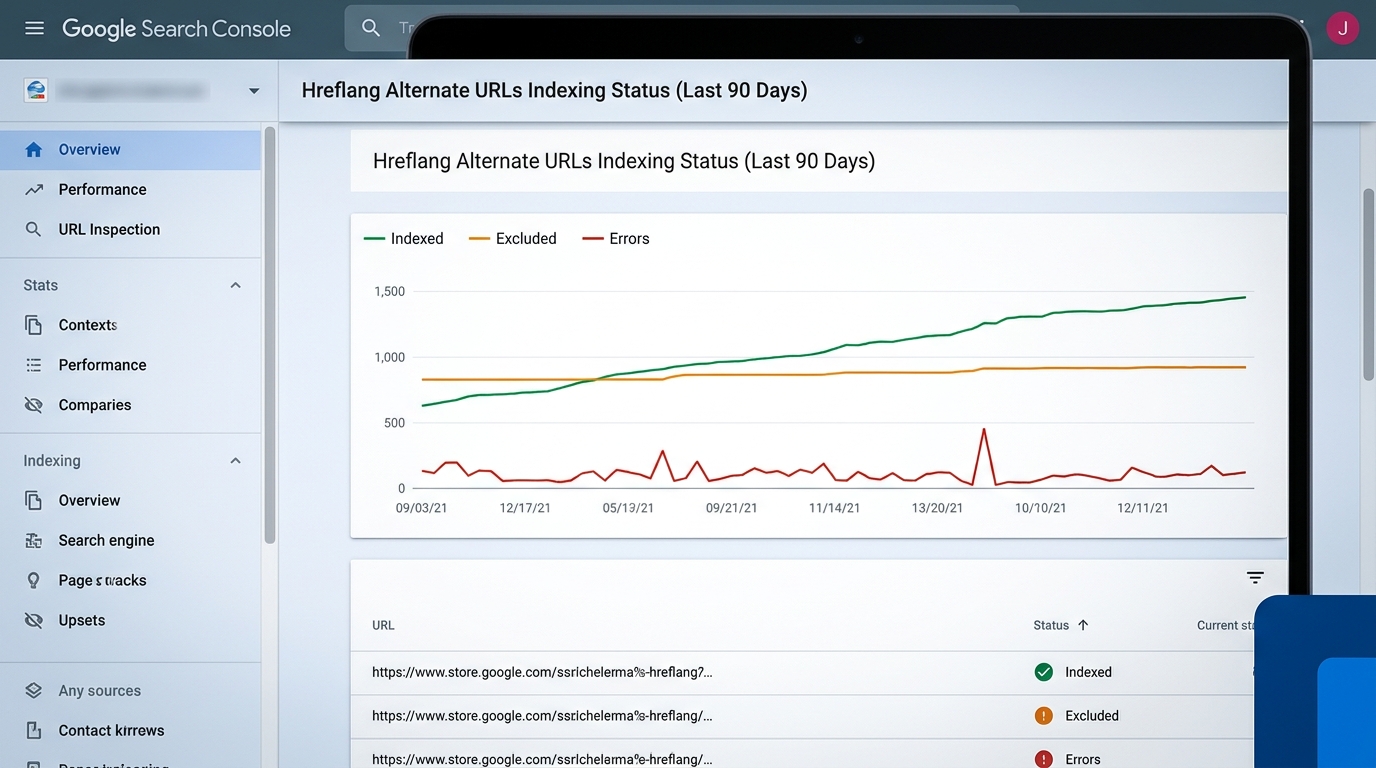
Task: Open Upsets in the sidebar
Action: point(130,621)
